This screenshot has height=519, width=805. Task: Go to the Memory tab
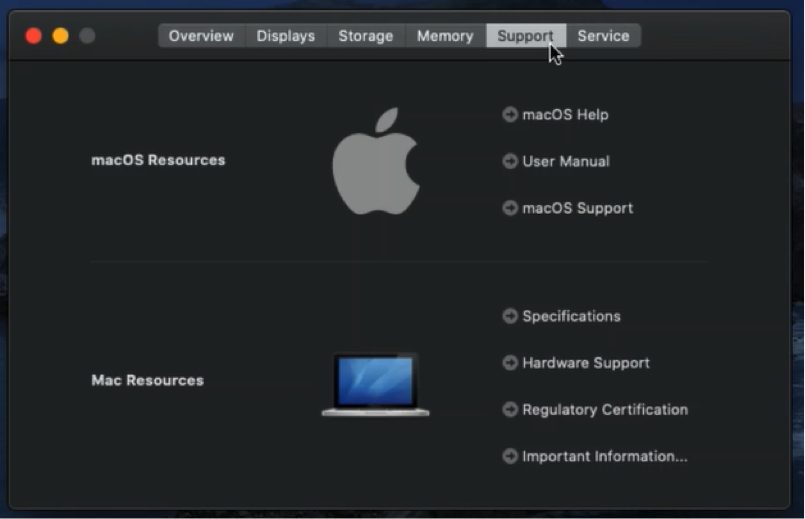click(445, 36)
